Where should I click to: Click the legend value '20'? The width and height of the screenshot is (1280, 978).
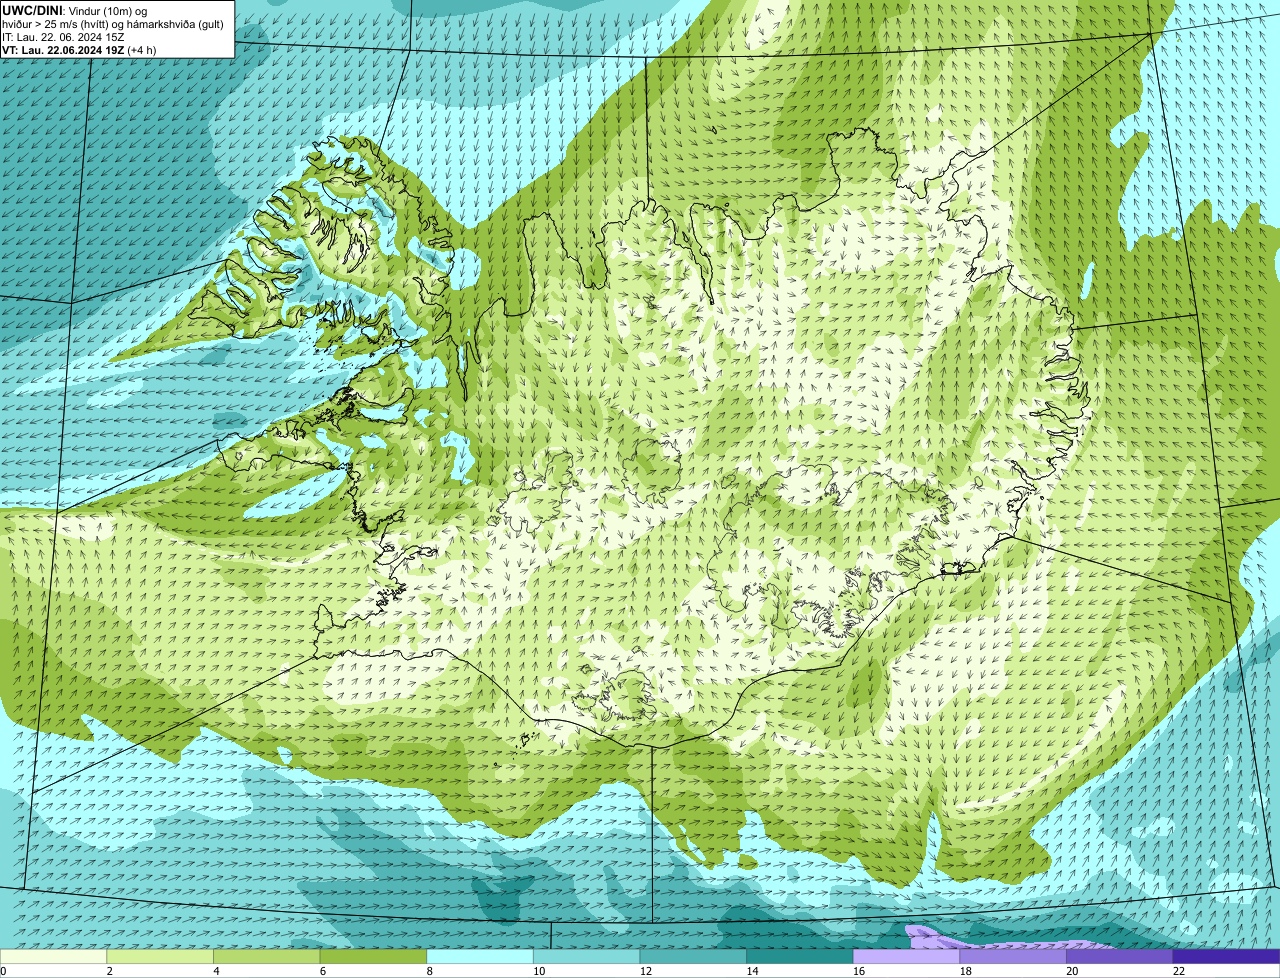(1072, 971)
